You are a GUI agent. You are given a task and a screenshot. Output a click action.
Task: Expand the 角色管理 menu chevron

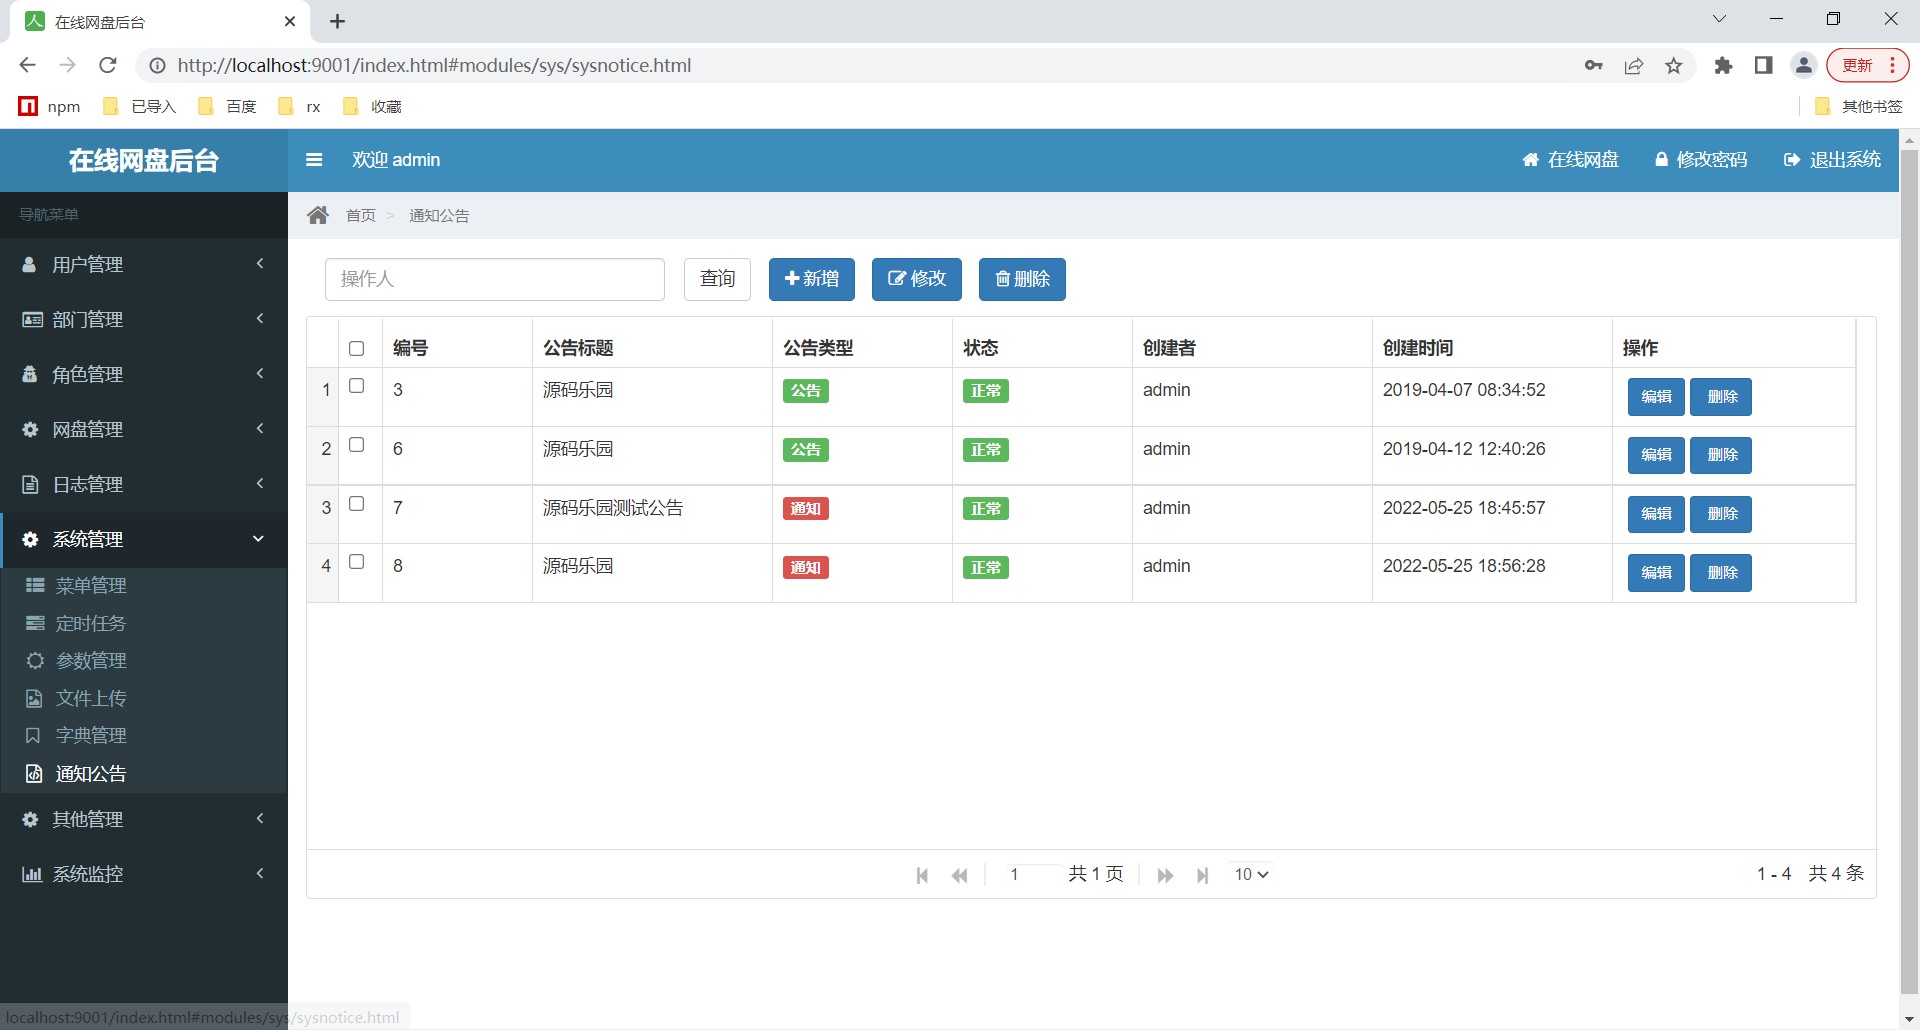[x=260, y=374]
